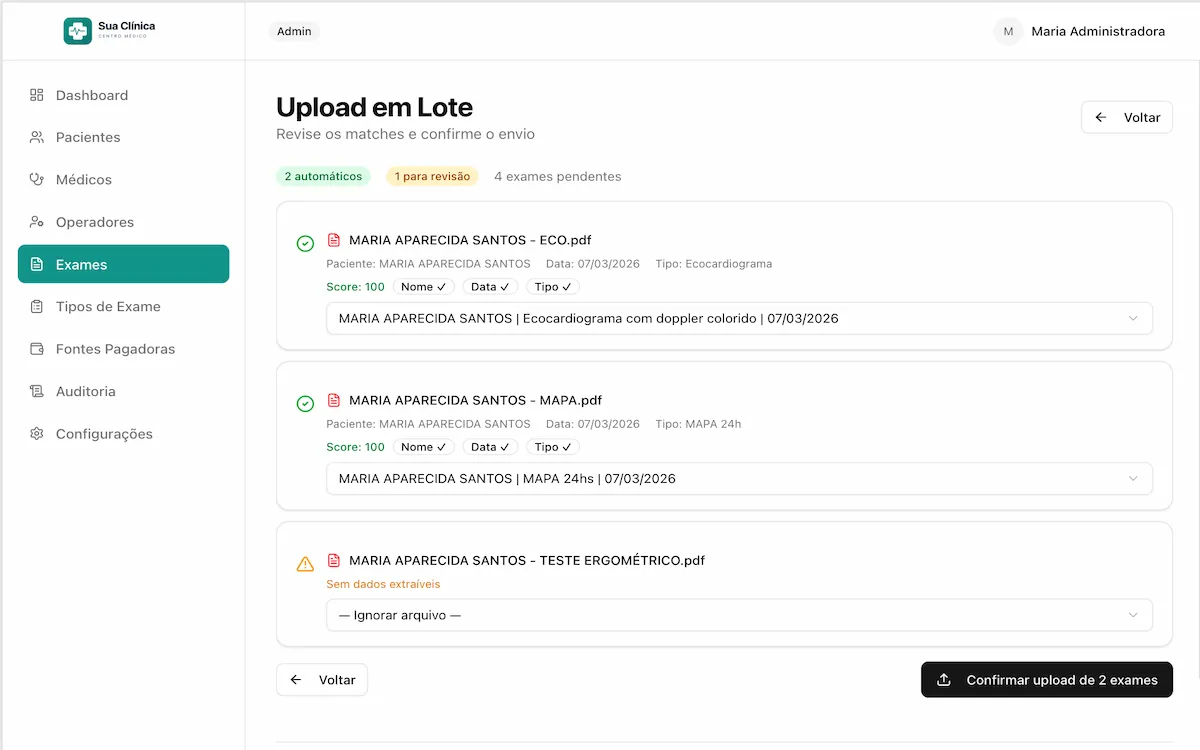The image size is (1200, 750).
Task: Click green check icon beside ECO.pdf
Action: click(306, 243)
